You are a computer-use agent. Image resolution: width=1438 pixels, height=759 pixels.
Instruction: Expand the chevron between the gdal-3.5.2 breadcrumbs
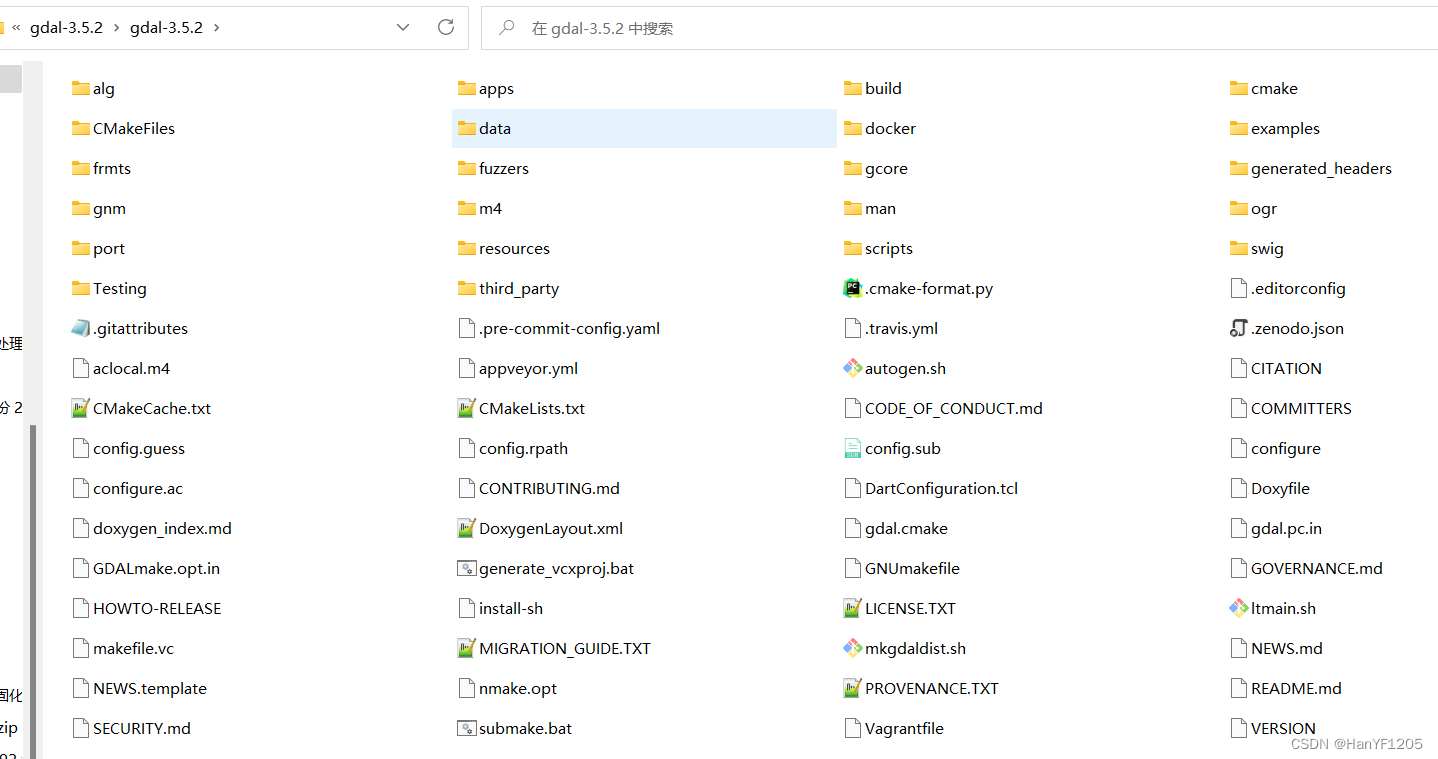point(116,28)
